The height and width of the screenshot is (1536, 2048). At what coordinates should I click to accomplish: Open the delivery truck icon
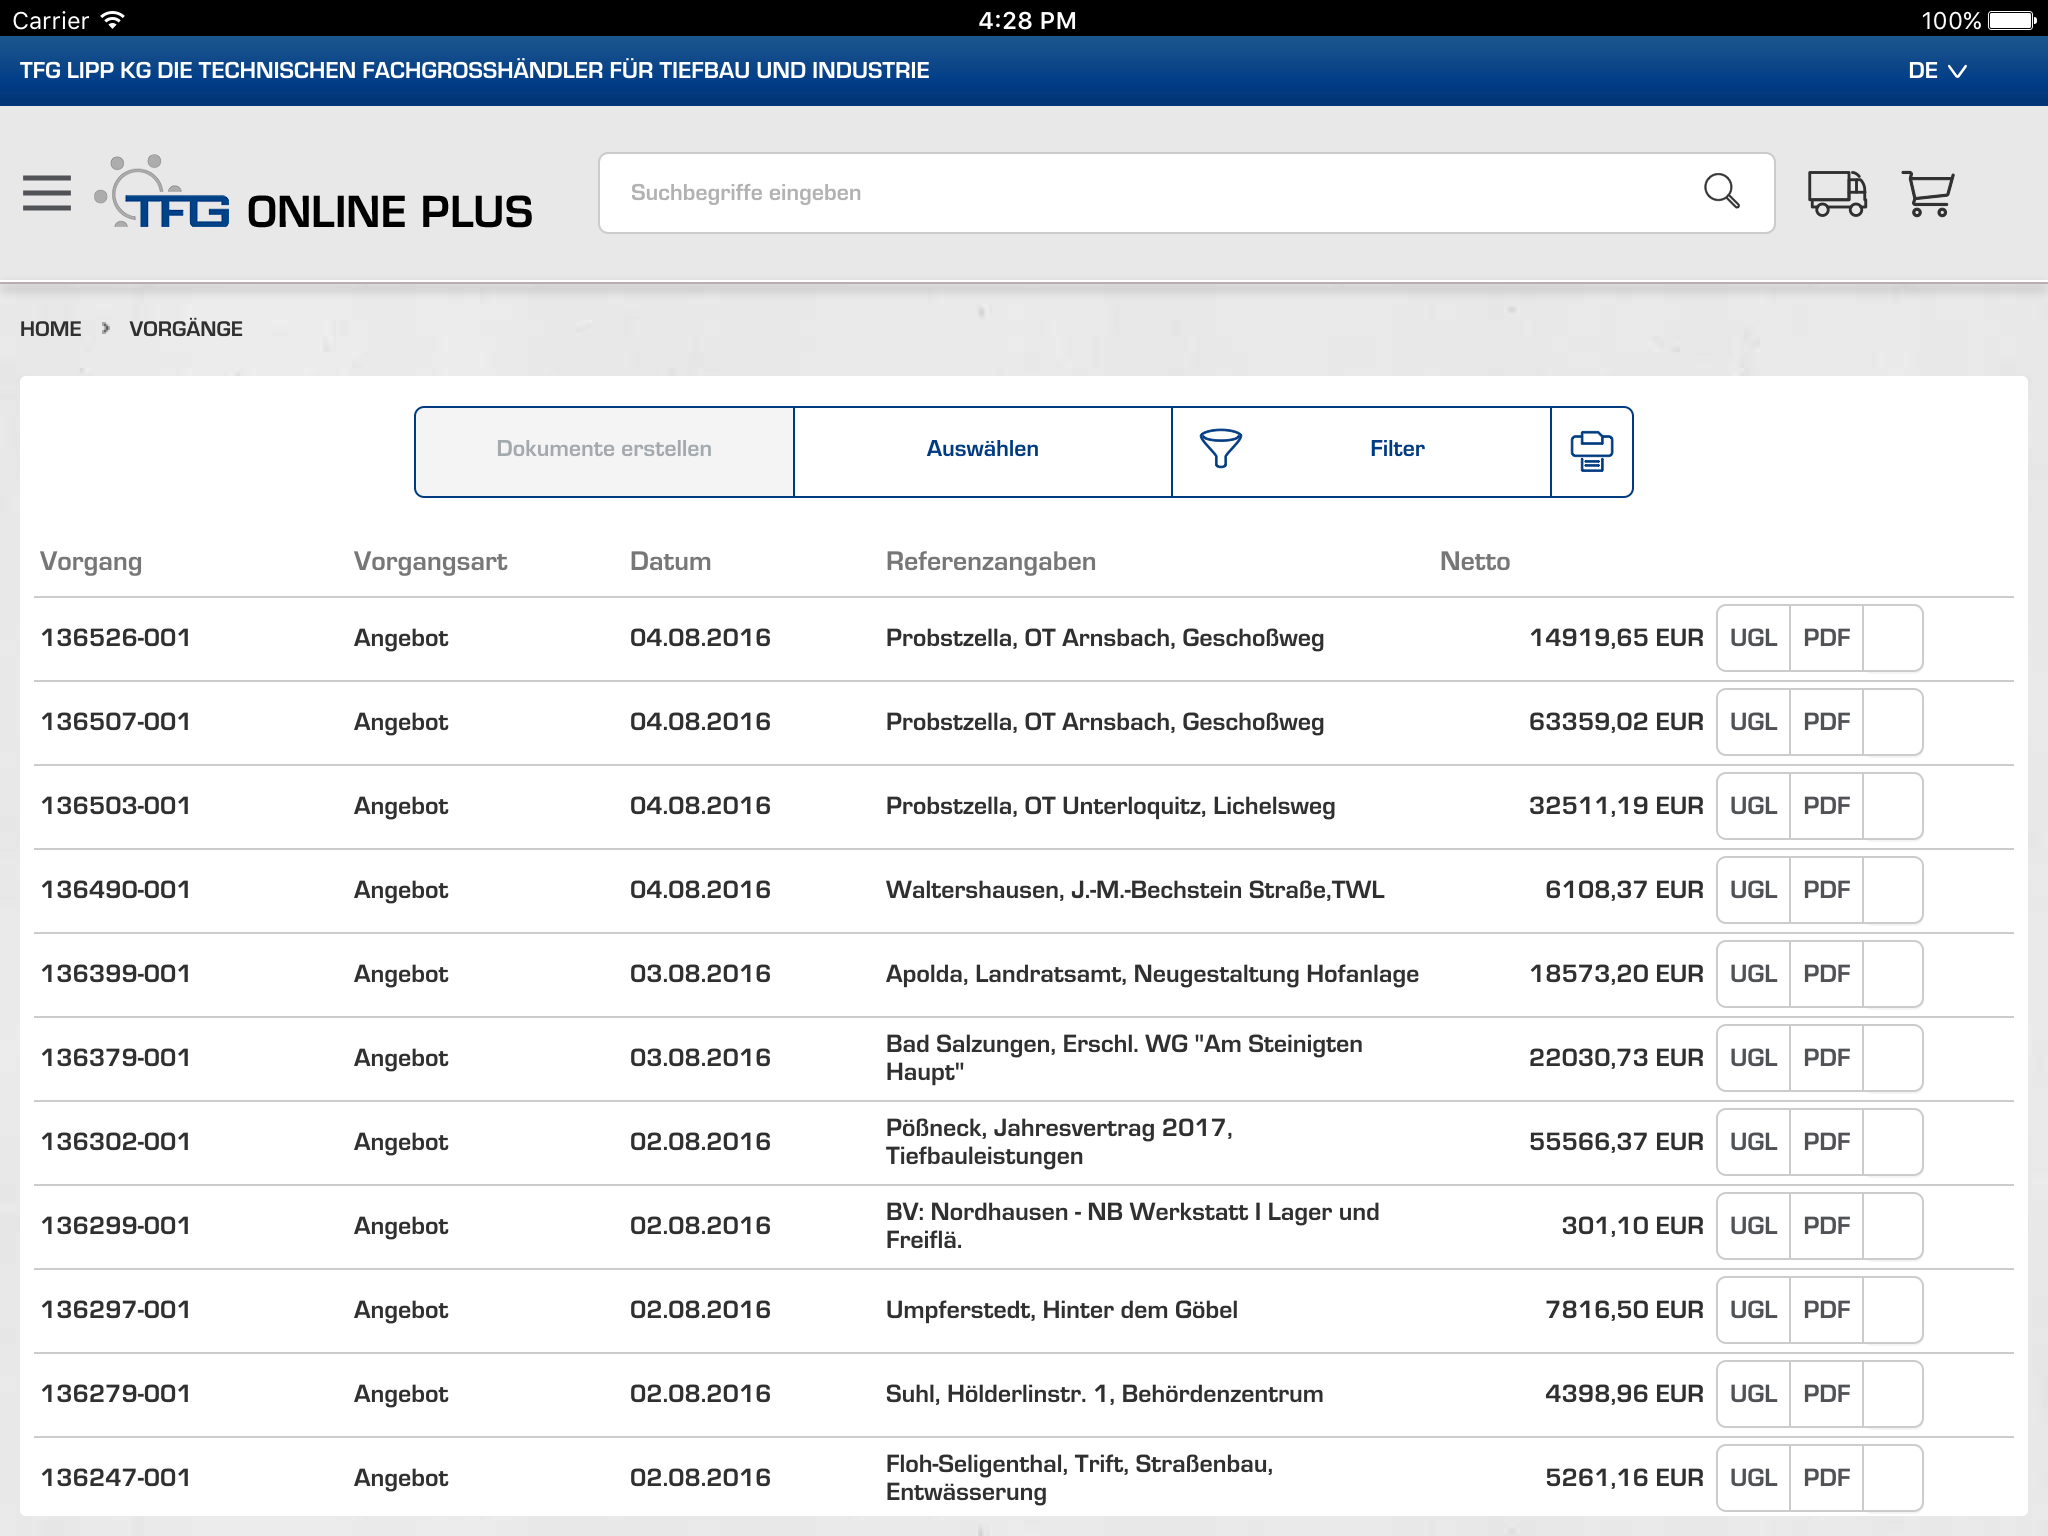tap(1836, 193)
